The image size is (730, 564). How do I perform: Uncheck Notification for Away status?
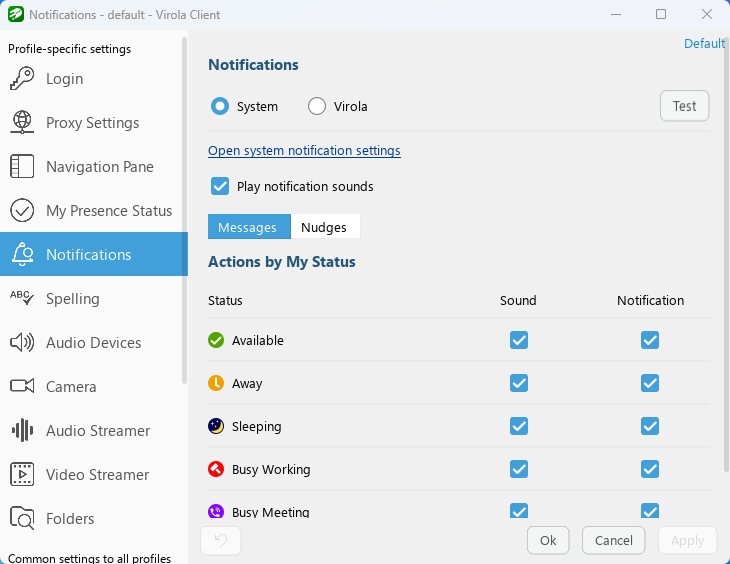pos(650,383)
